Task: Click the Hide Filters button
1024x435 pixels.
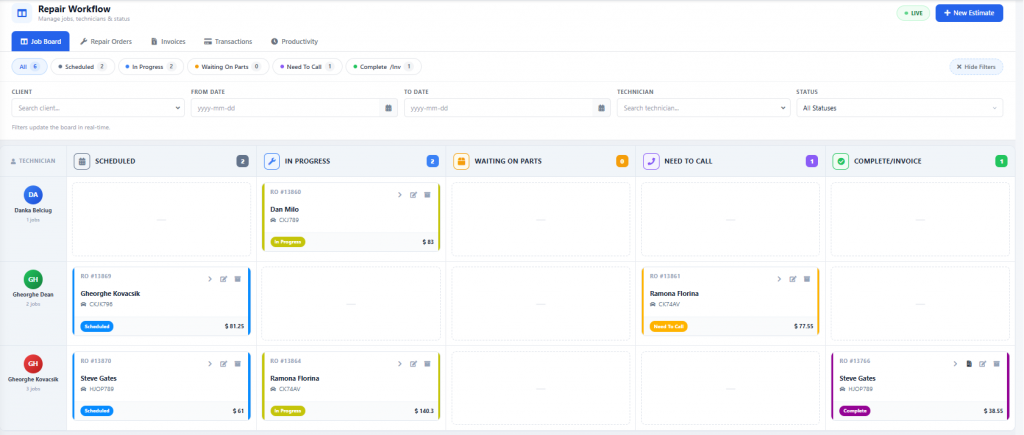Action: (976, 67)
